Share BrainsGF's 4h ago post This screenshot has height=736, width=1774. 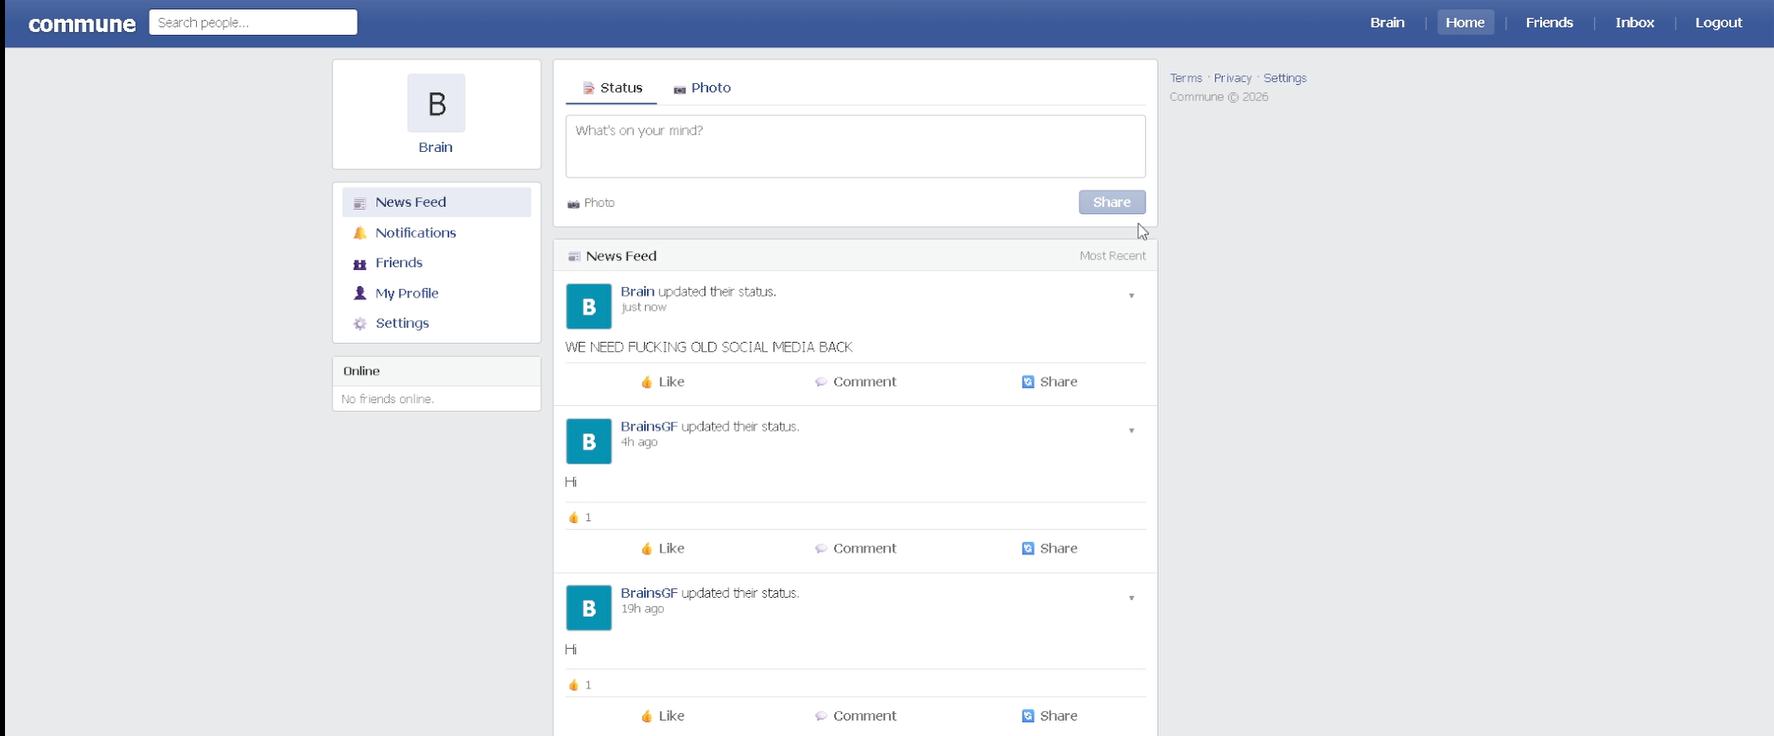[1049, 549]
